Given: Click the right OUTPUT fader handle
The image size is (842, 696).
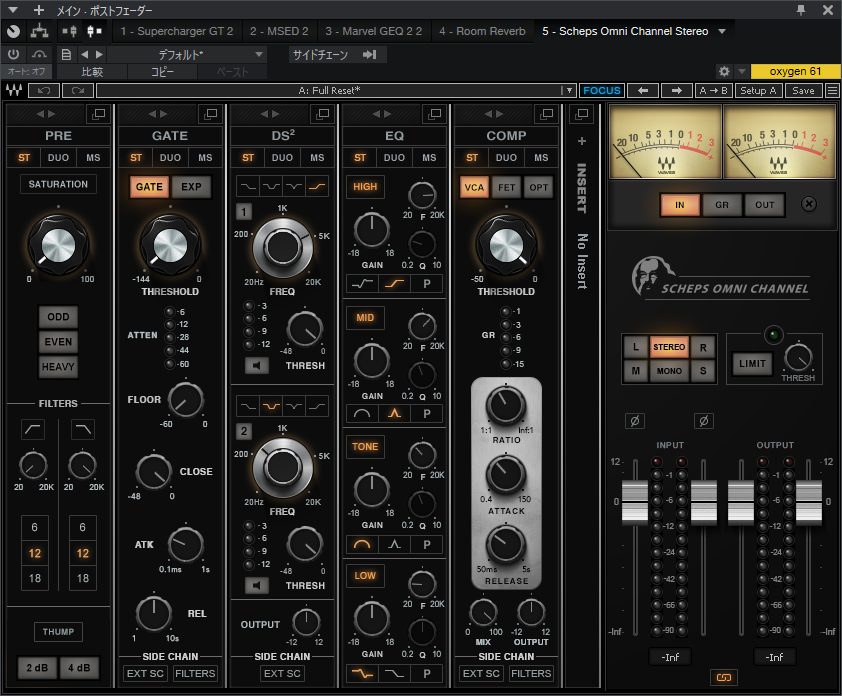Looking at the screenshot, I should point(809,503).
